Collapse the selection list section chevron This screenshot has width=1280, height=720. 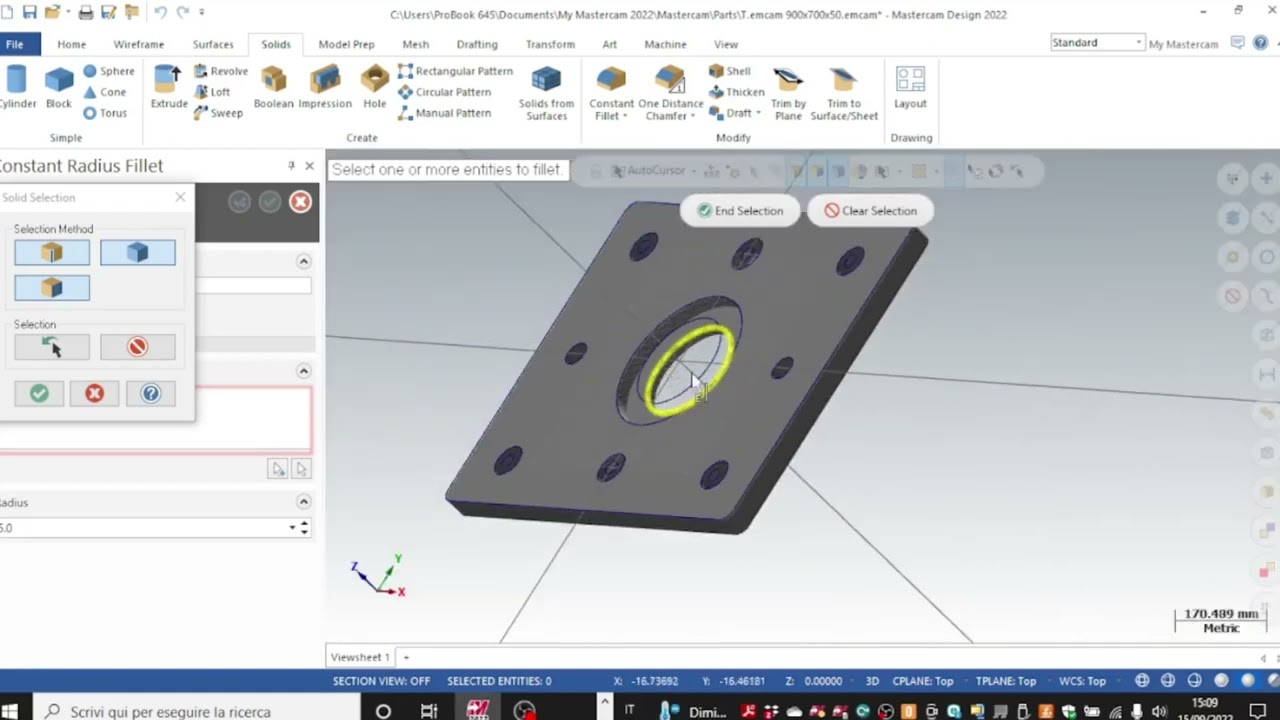click(x=303, y=371)
